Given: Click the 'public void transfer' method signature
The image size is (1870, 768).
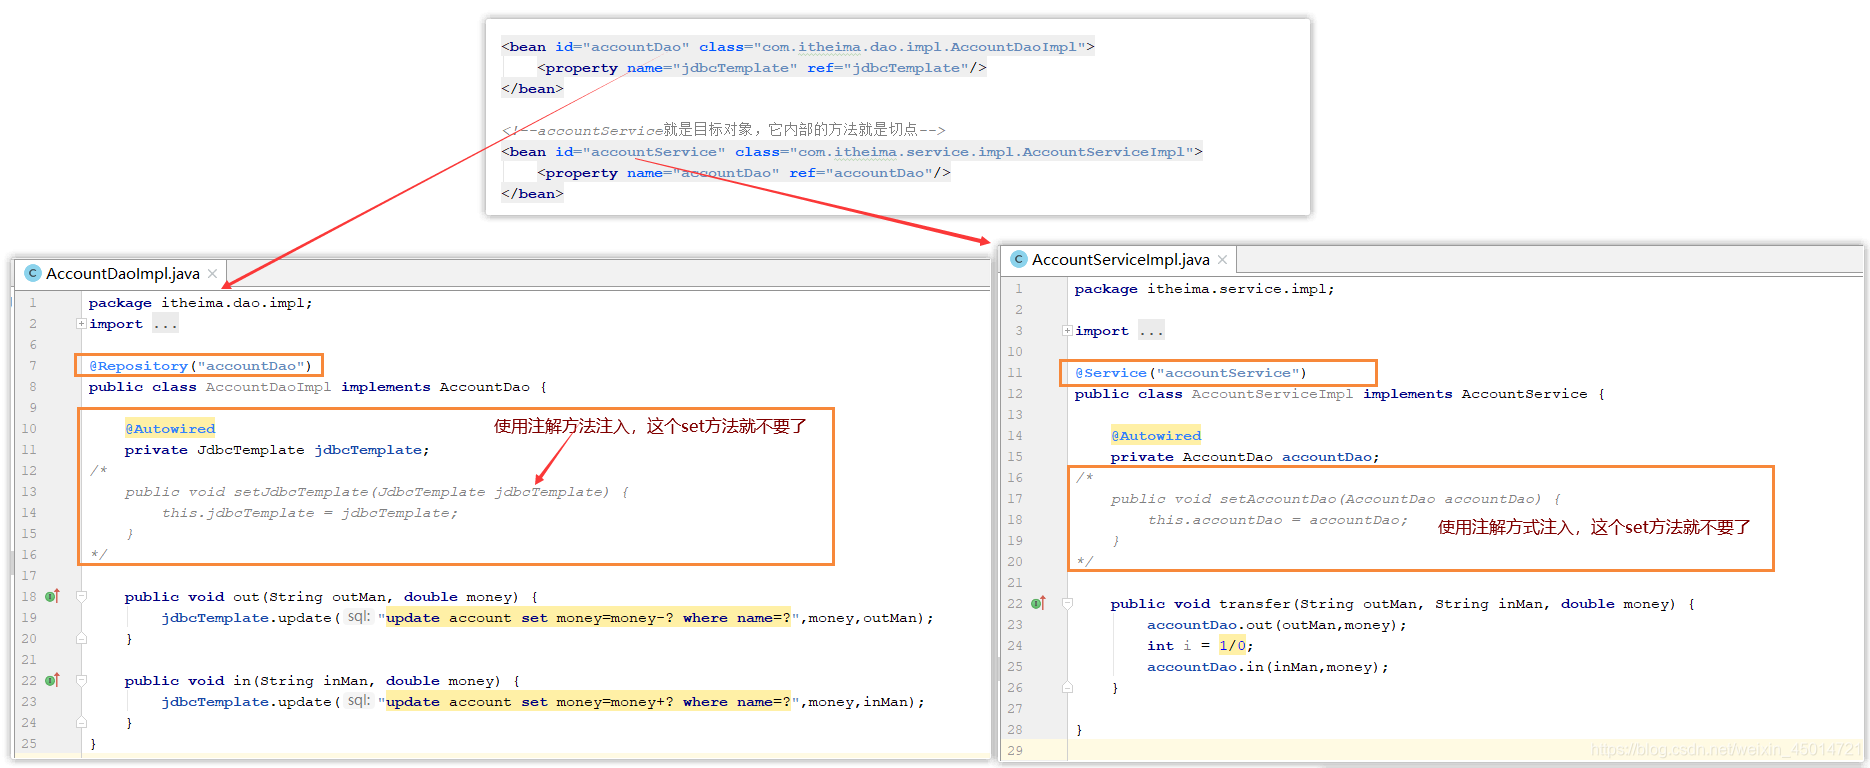Looking at the screenshot, I should (1402, 604).
